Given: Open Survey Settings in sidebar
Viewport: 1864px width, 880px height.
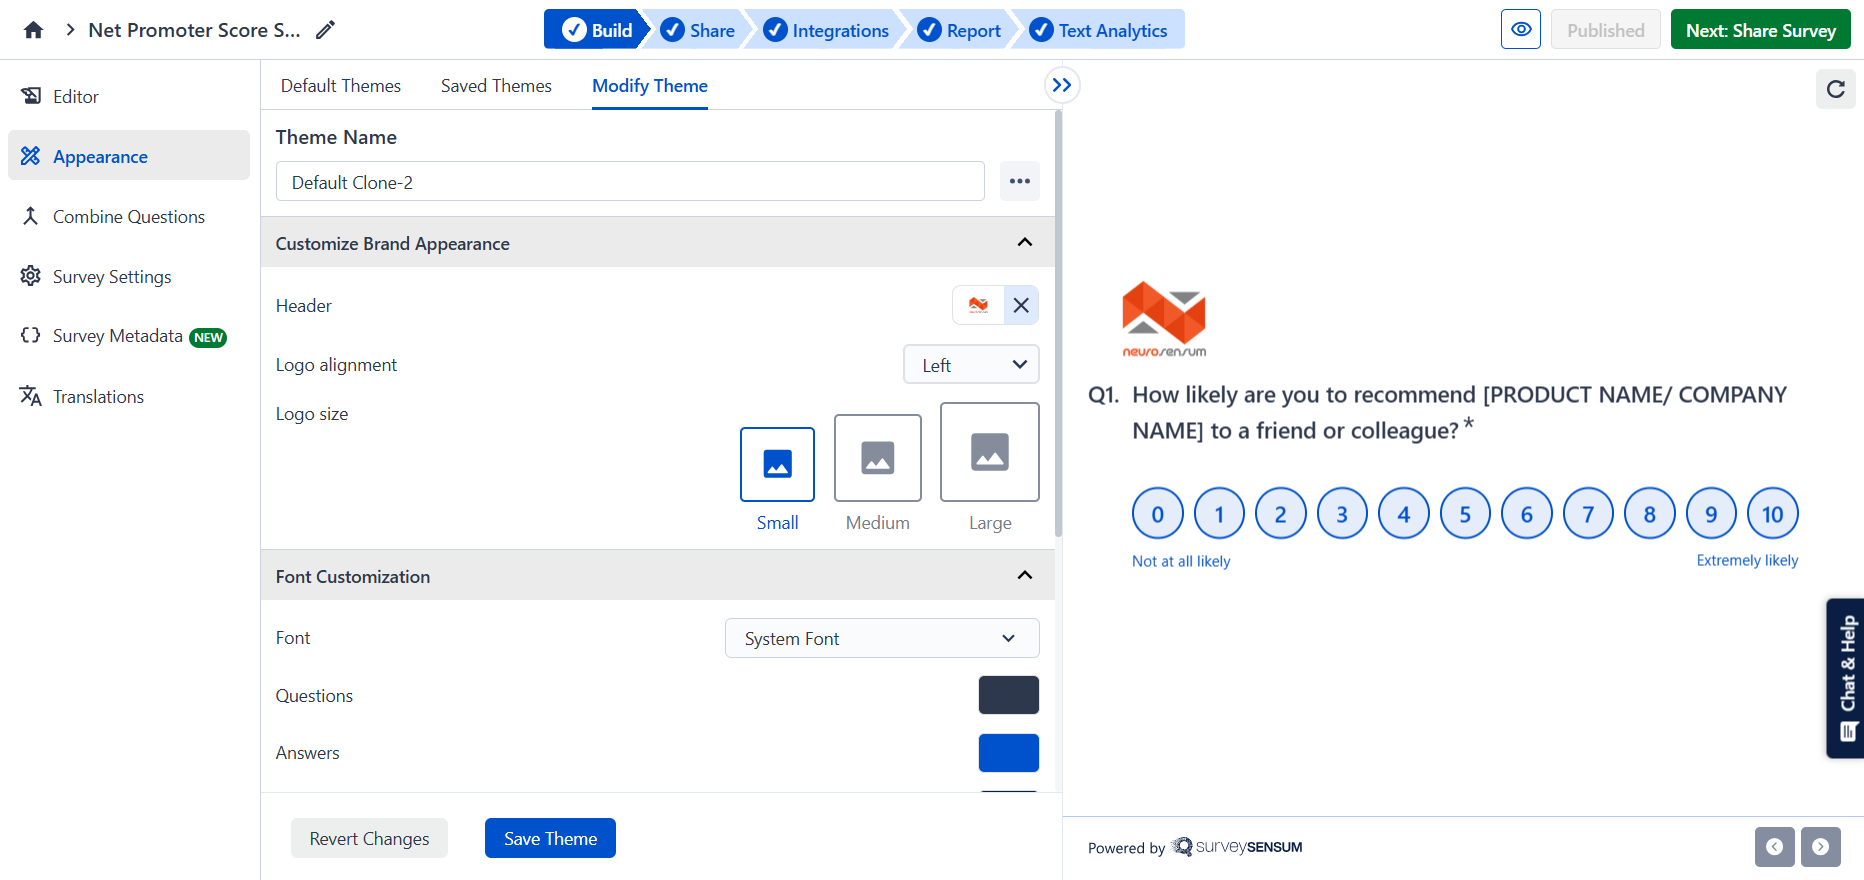Looking at the screenshot, I should [112, 277].
